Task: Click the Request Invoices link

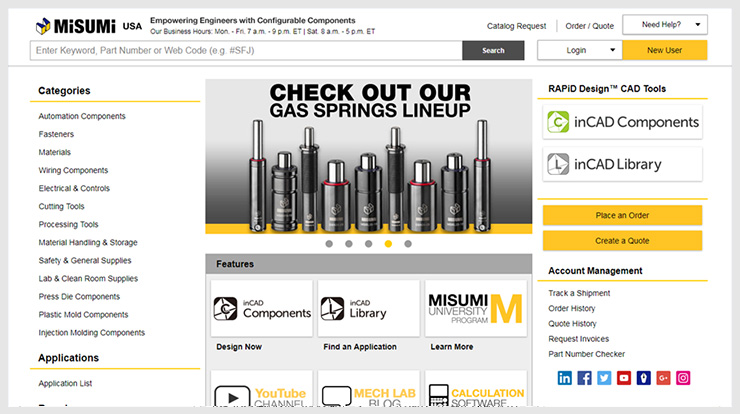Action: point(579,338)
